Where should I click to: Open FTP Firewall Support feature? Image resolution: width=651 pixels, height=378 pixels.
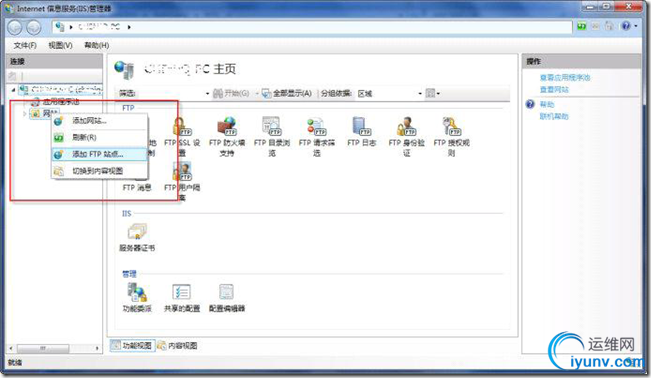[x=227, y=136]
